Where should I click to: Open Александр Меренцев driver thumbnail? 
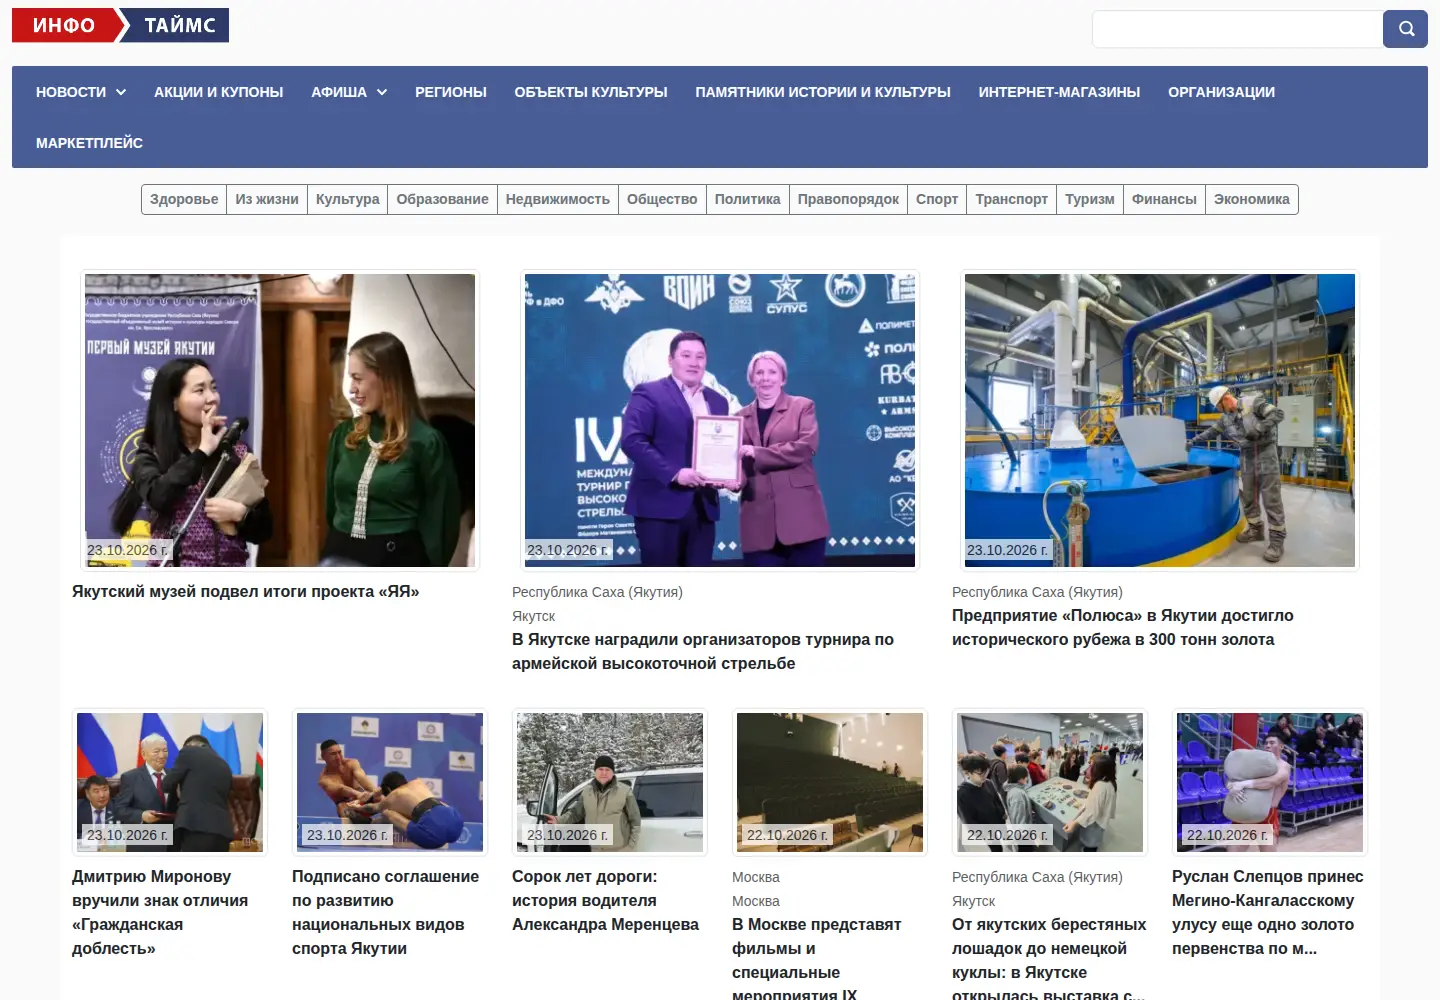[610, 782]
